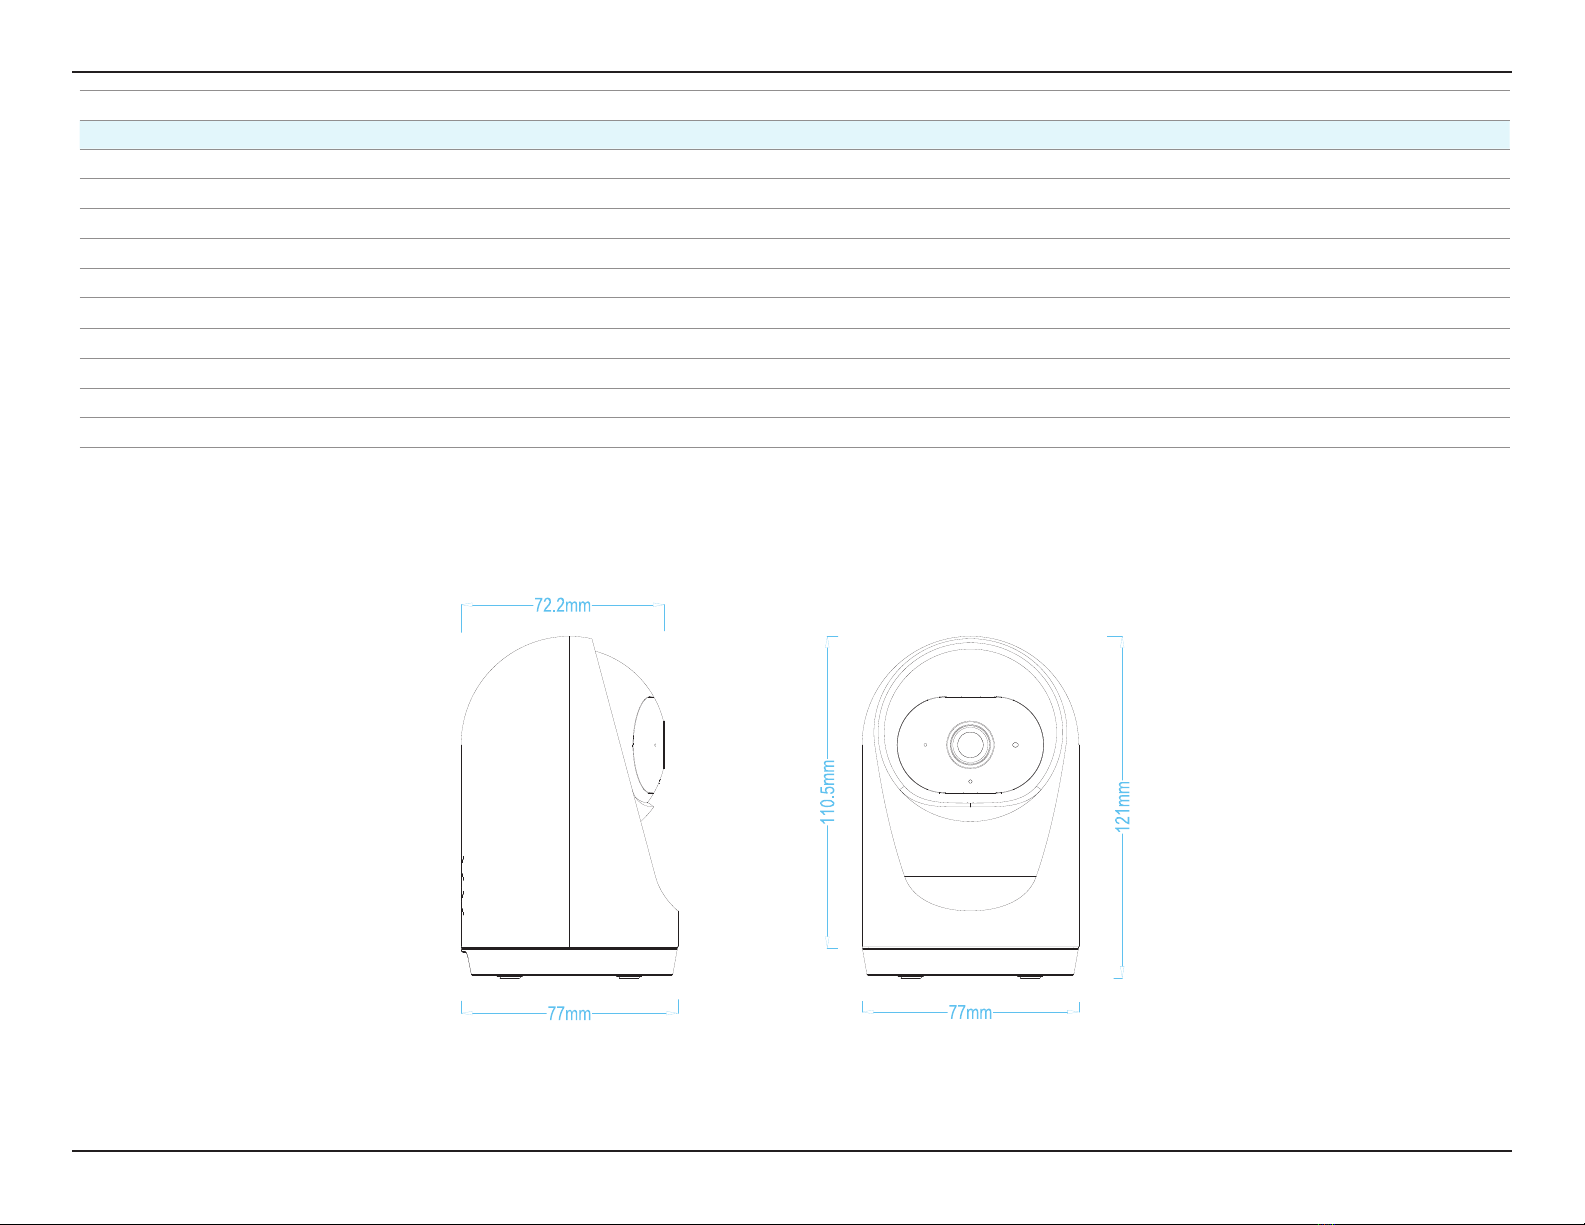Image resolution: width=1585 pixels, height=1225 pixels.
Task: Click the camera lens in front view
Action: (x=971, y=744)
